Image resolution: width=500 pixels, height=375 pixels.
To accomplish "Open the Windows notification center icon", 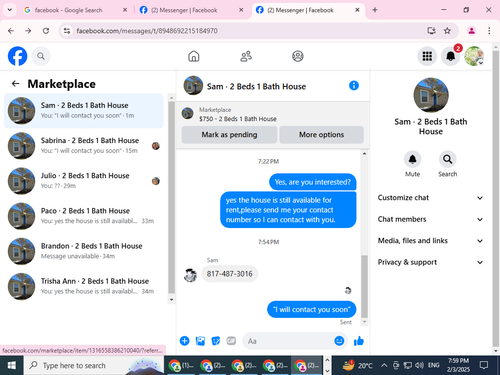I will 484,365.
